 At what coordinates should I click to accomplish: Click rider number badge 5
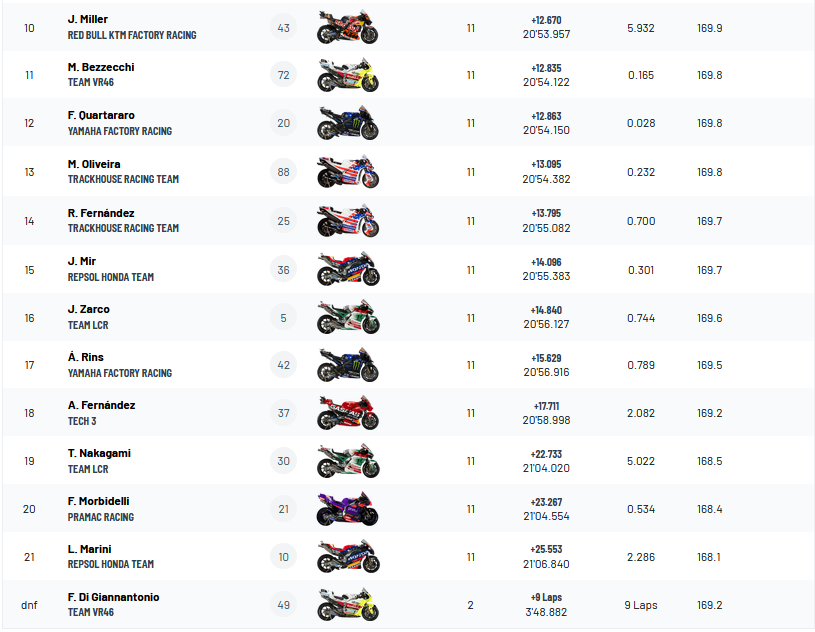point(284,318)
